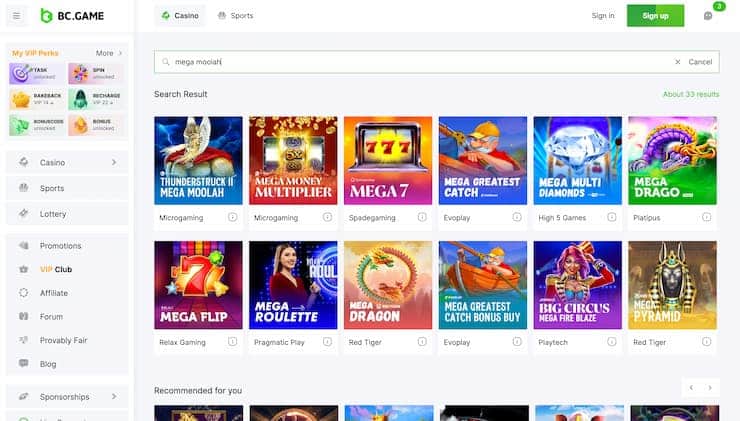Image resolution: width=740 pixels, height=421 pixels.
Task: Open Mega Drago info icon
Action: point(706,217)
